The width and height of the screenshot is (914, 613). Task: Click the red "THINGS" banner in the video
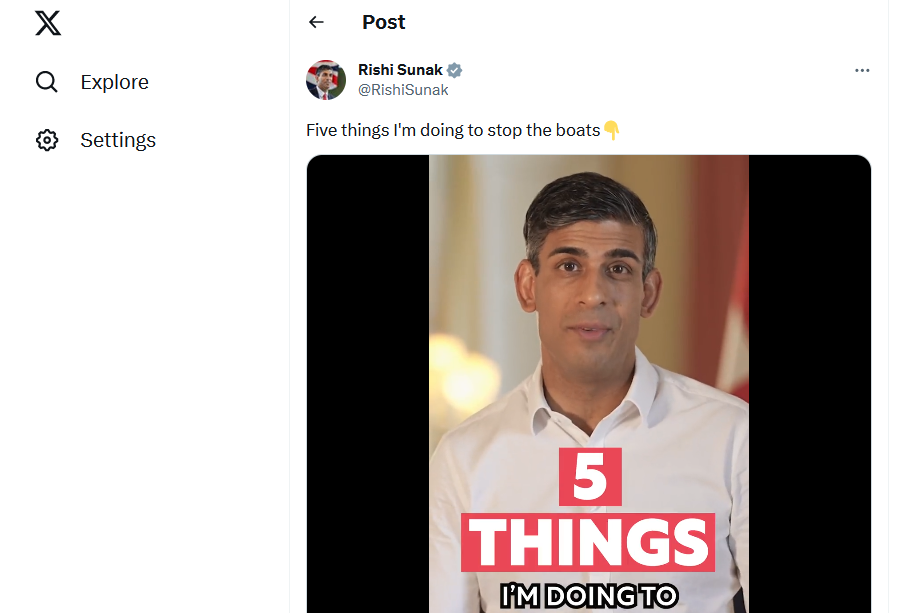[x=588, y=543]
